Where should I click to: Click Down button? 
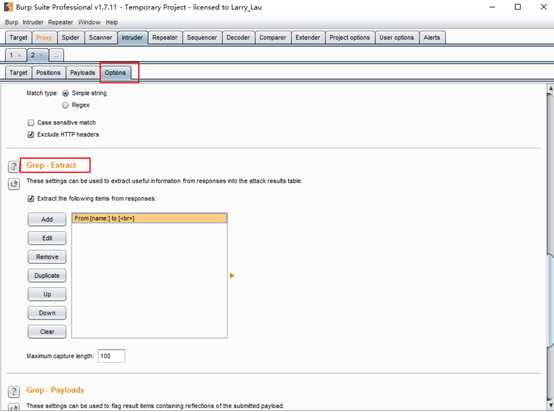coord(47,313)
